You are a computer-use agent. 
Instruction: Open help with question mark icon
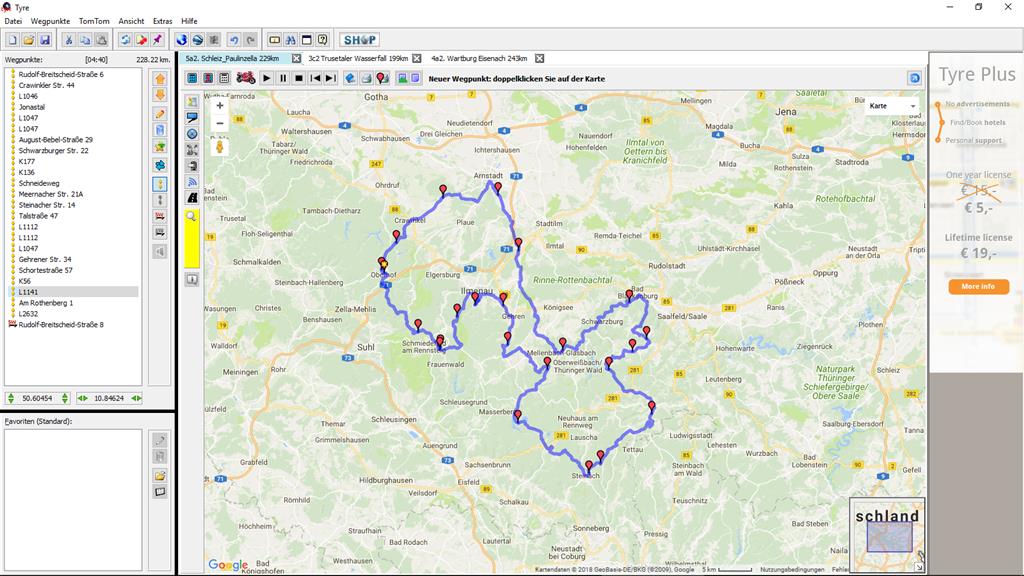(323, 40)
